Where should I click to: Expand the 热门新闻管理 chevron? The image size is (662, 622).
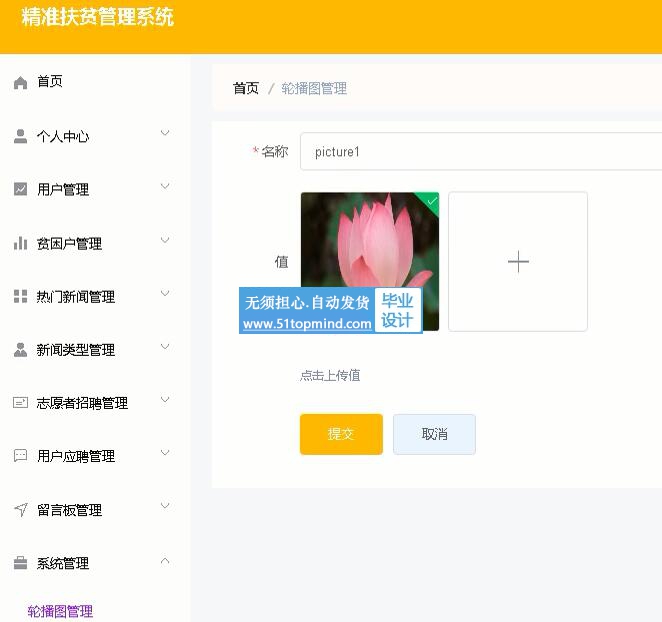pyautogui.click(x=165, y=293)
